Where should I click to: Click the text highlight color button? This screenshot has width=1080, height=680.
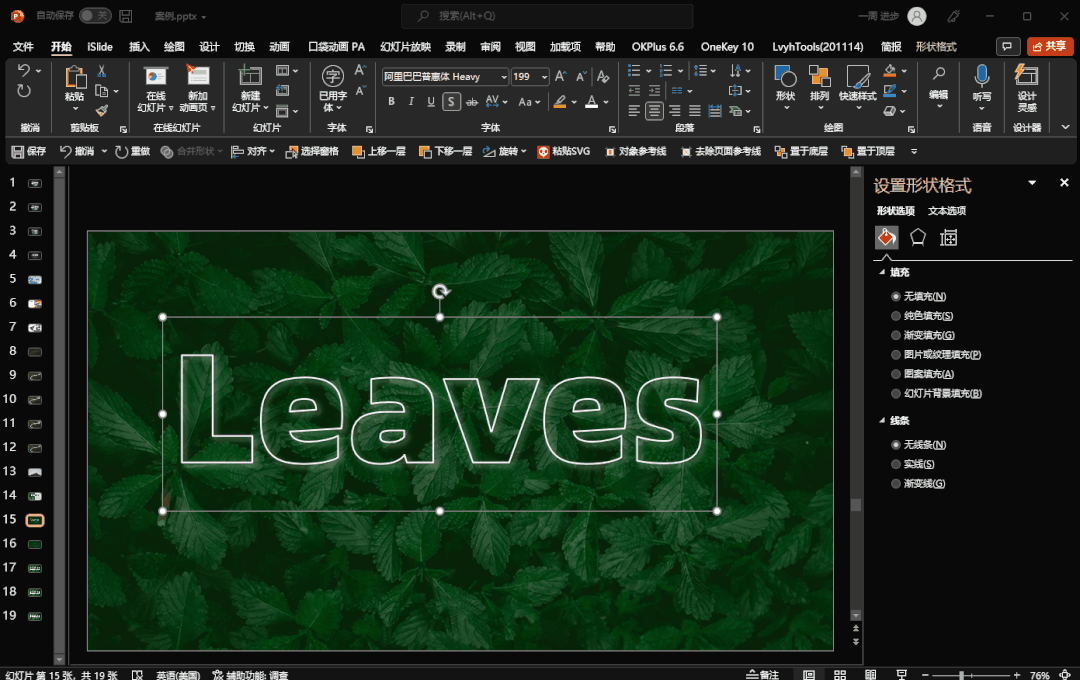tap(560, 102)
